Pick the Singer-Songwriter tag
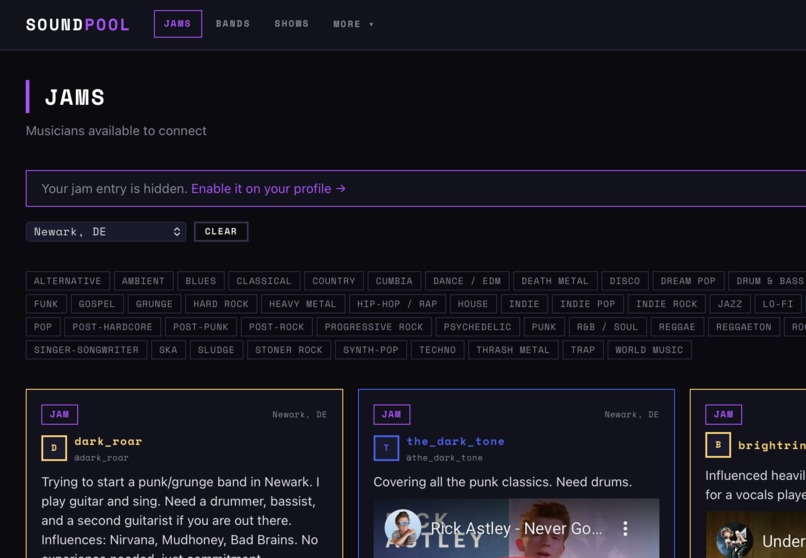 coord(86,350)
